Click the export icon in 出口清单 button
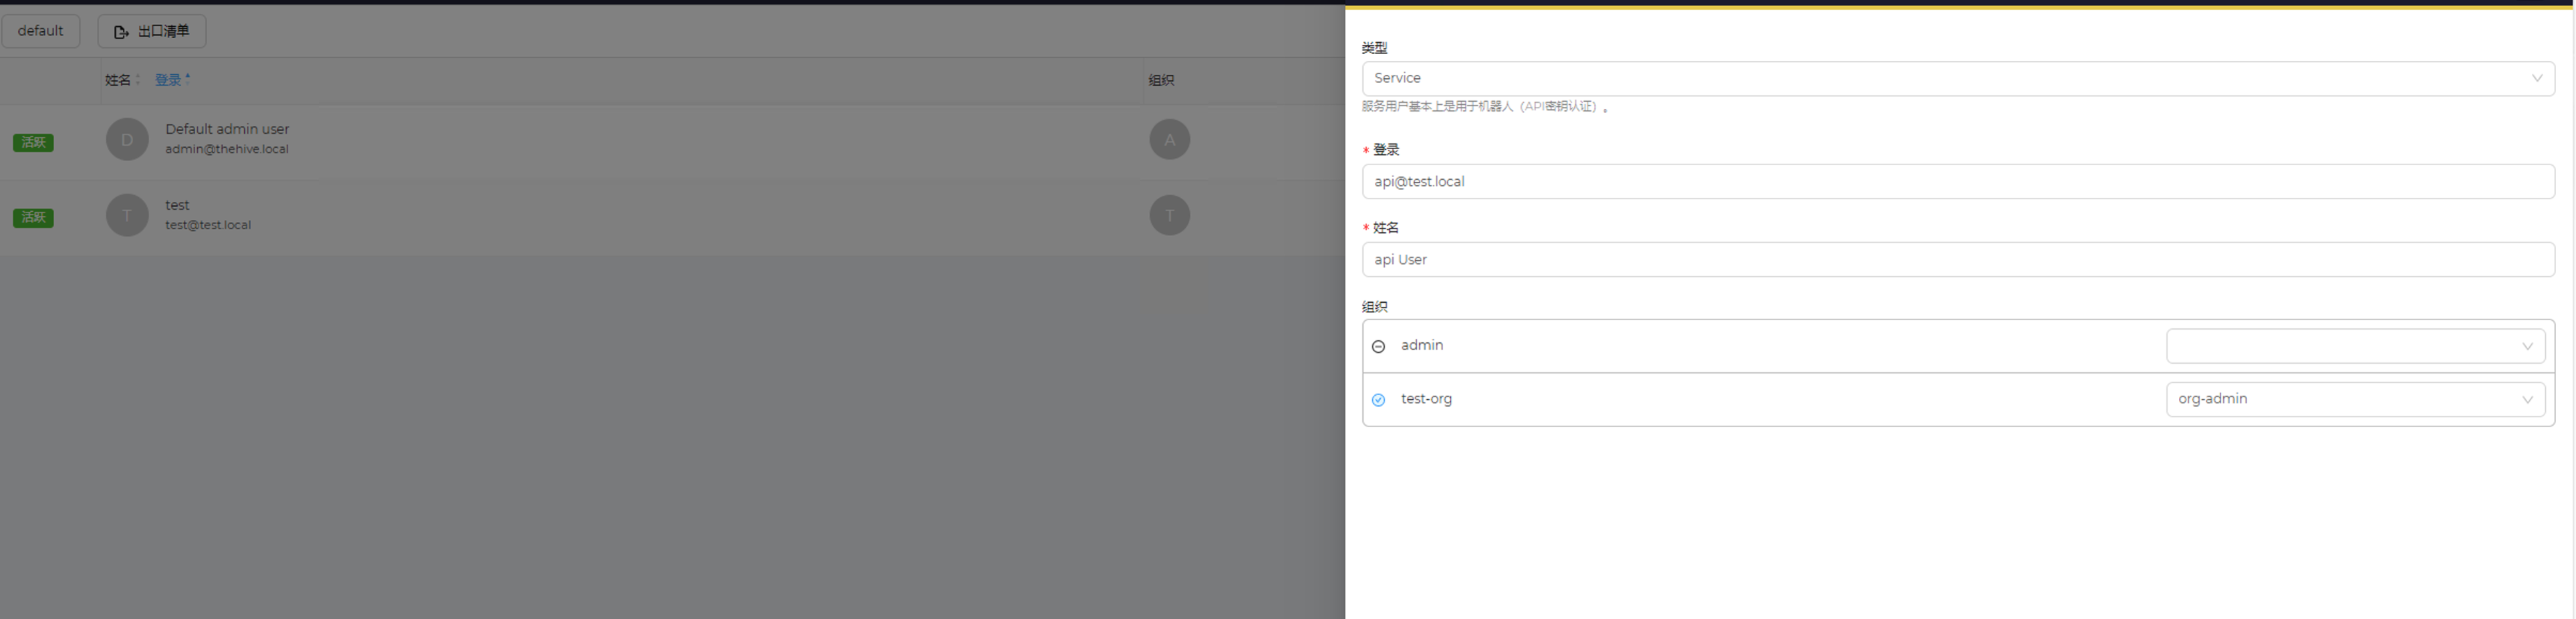 tap(121, 32)
